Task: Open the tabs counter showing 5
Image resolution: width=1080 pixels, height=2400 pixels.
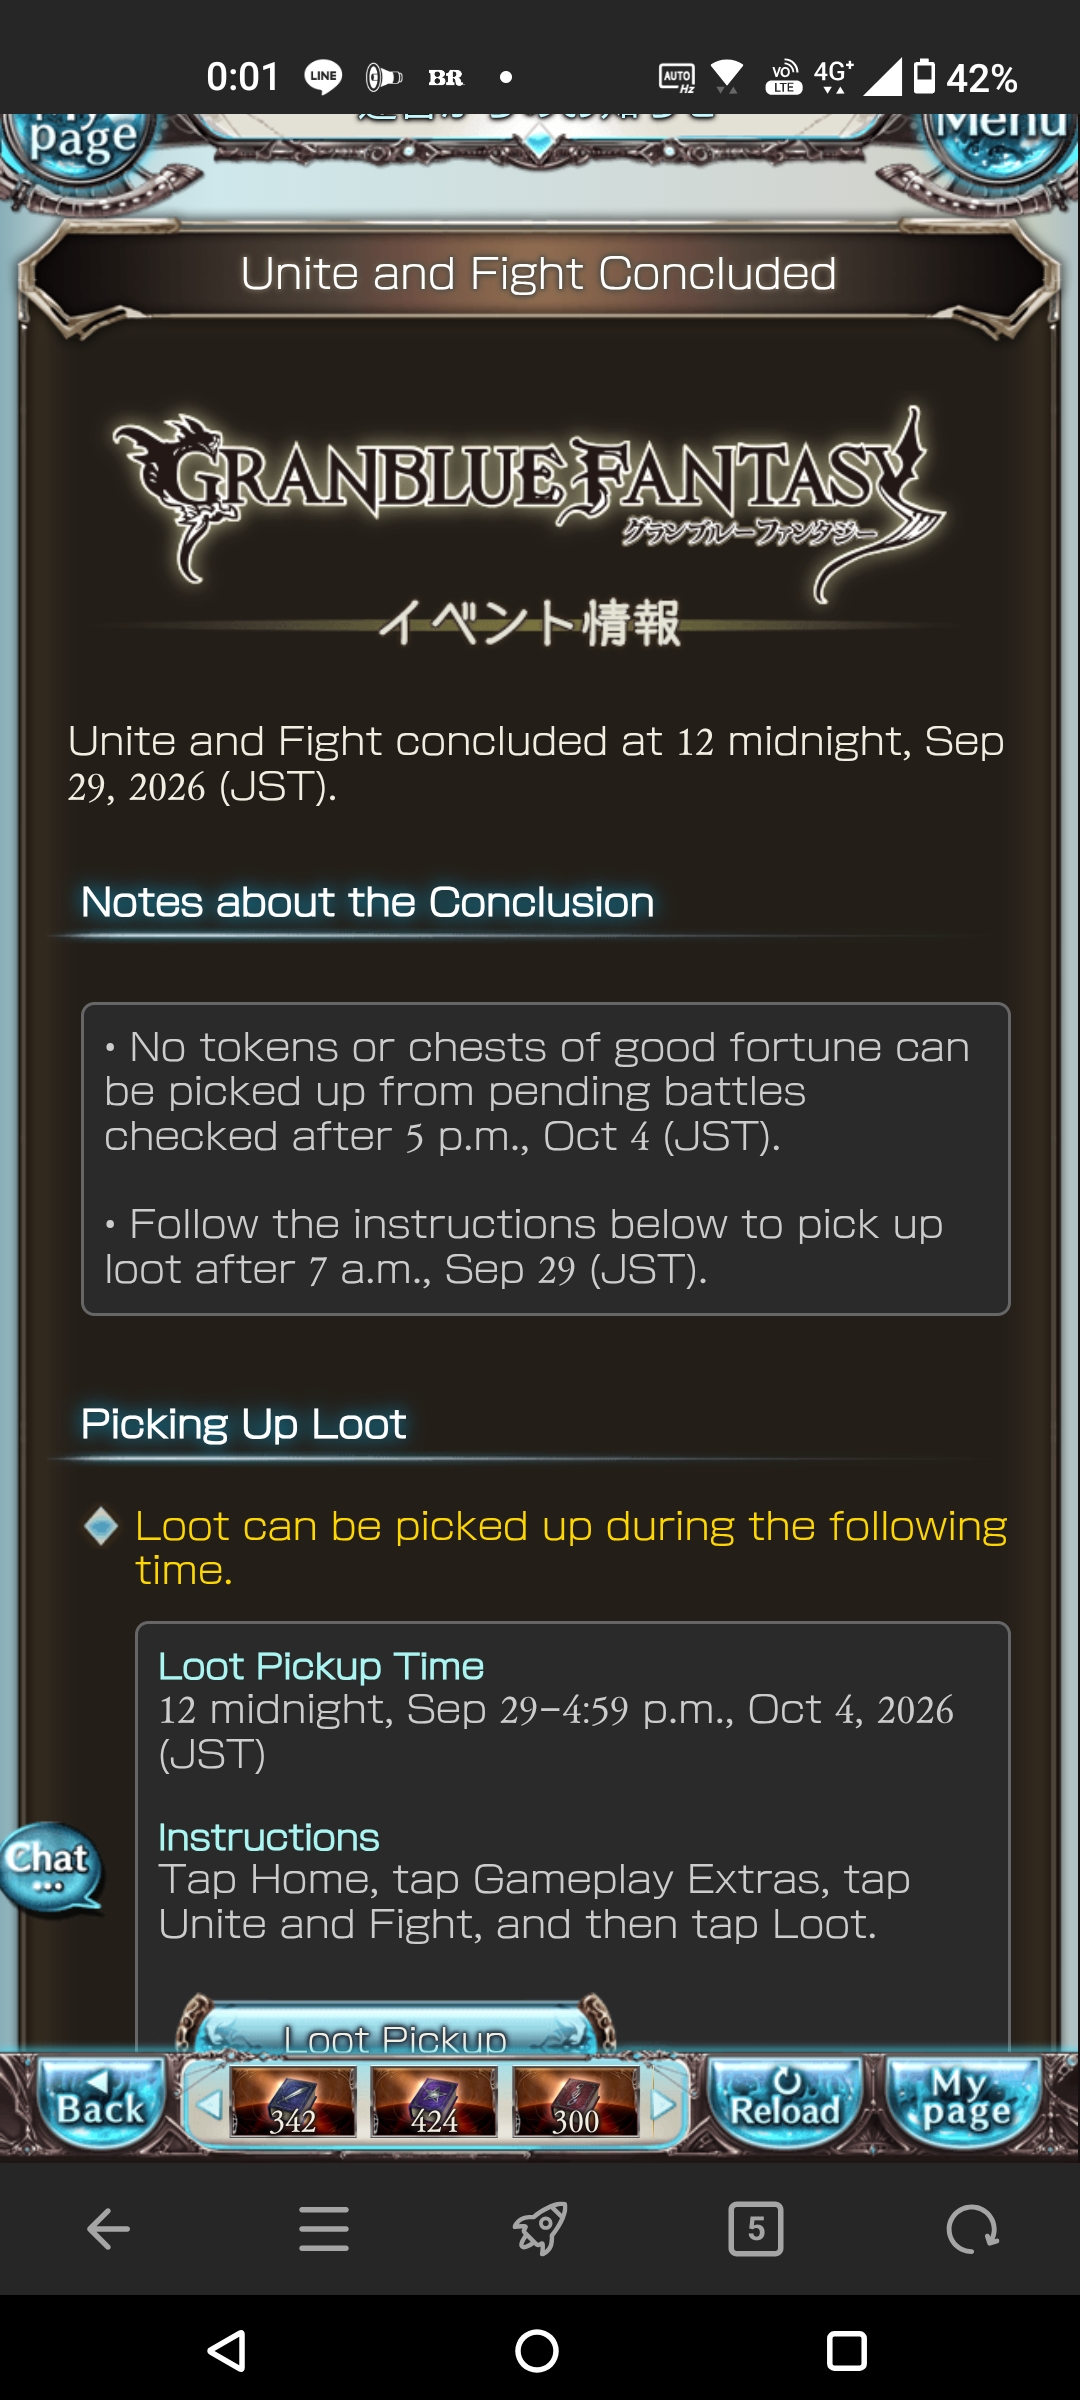Action: [756, 2229]
